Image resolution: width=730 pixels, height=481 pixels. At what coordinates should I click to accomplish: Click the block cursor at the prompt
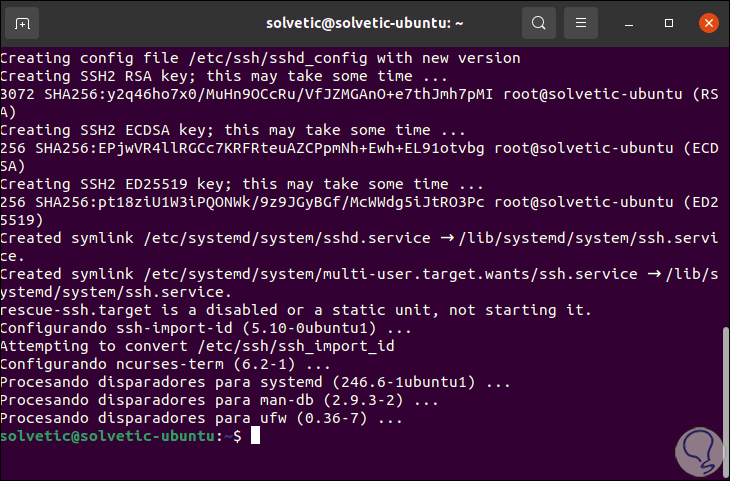[x=255, y=436]
